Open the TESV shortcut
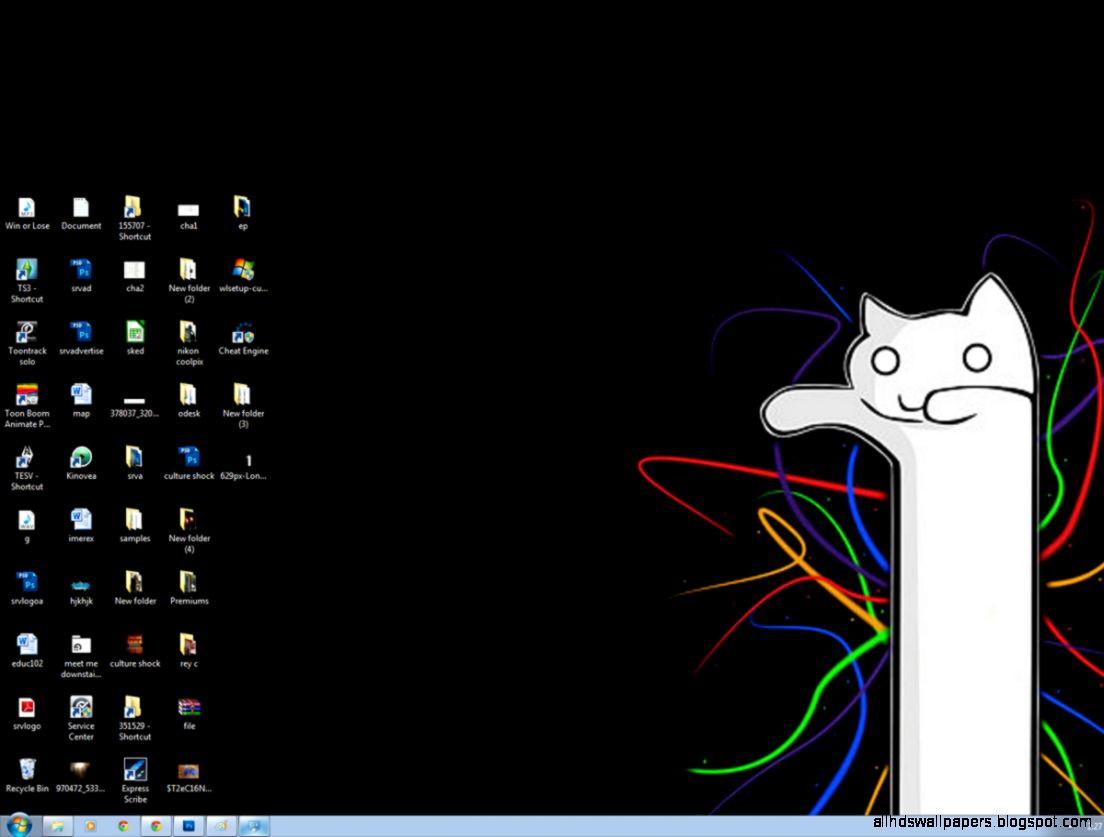 27,459
